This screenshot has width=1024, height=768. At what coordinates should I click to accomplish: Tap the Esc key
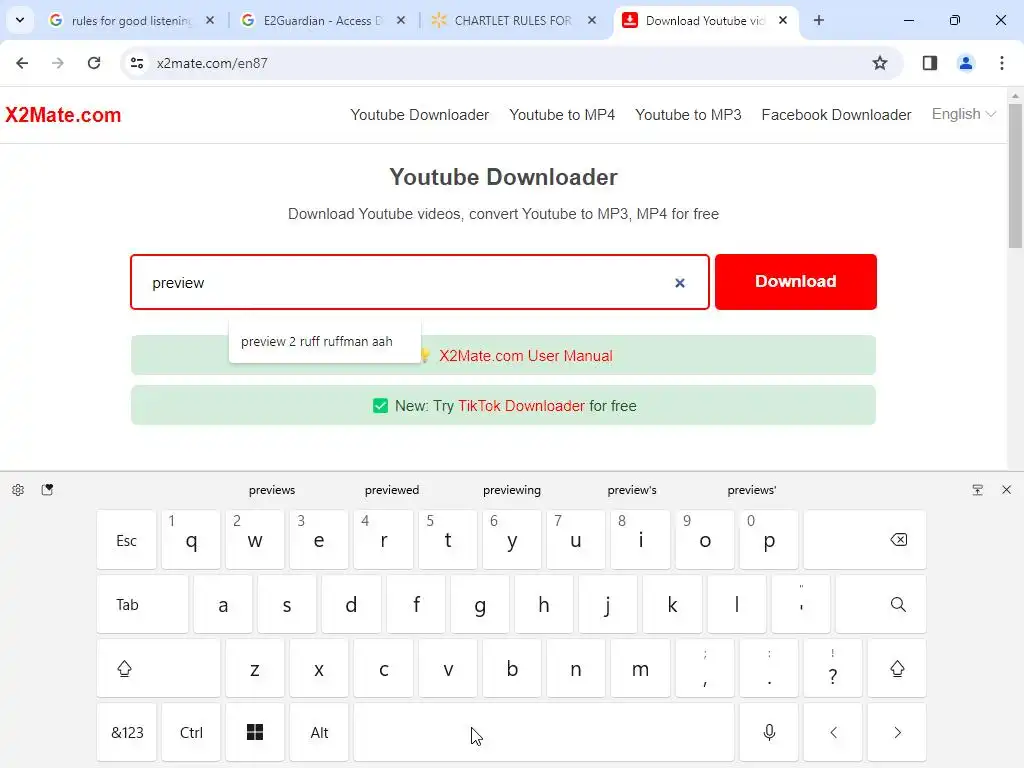[127, 540]
